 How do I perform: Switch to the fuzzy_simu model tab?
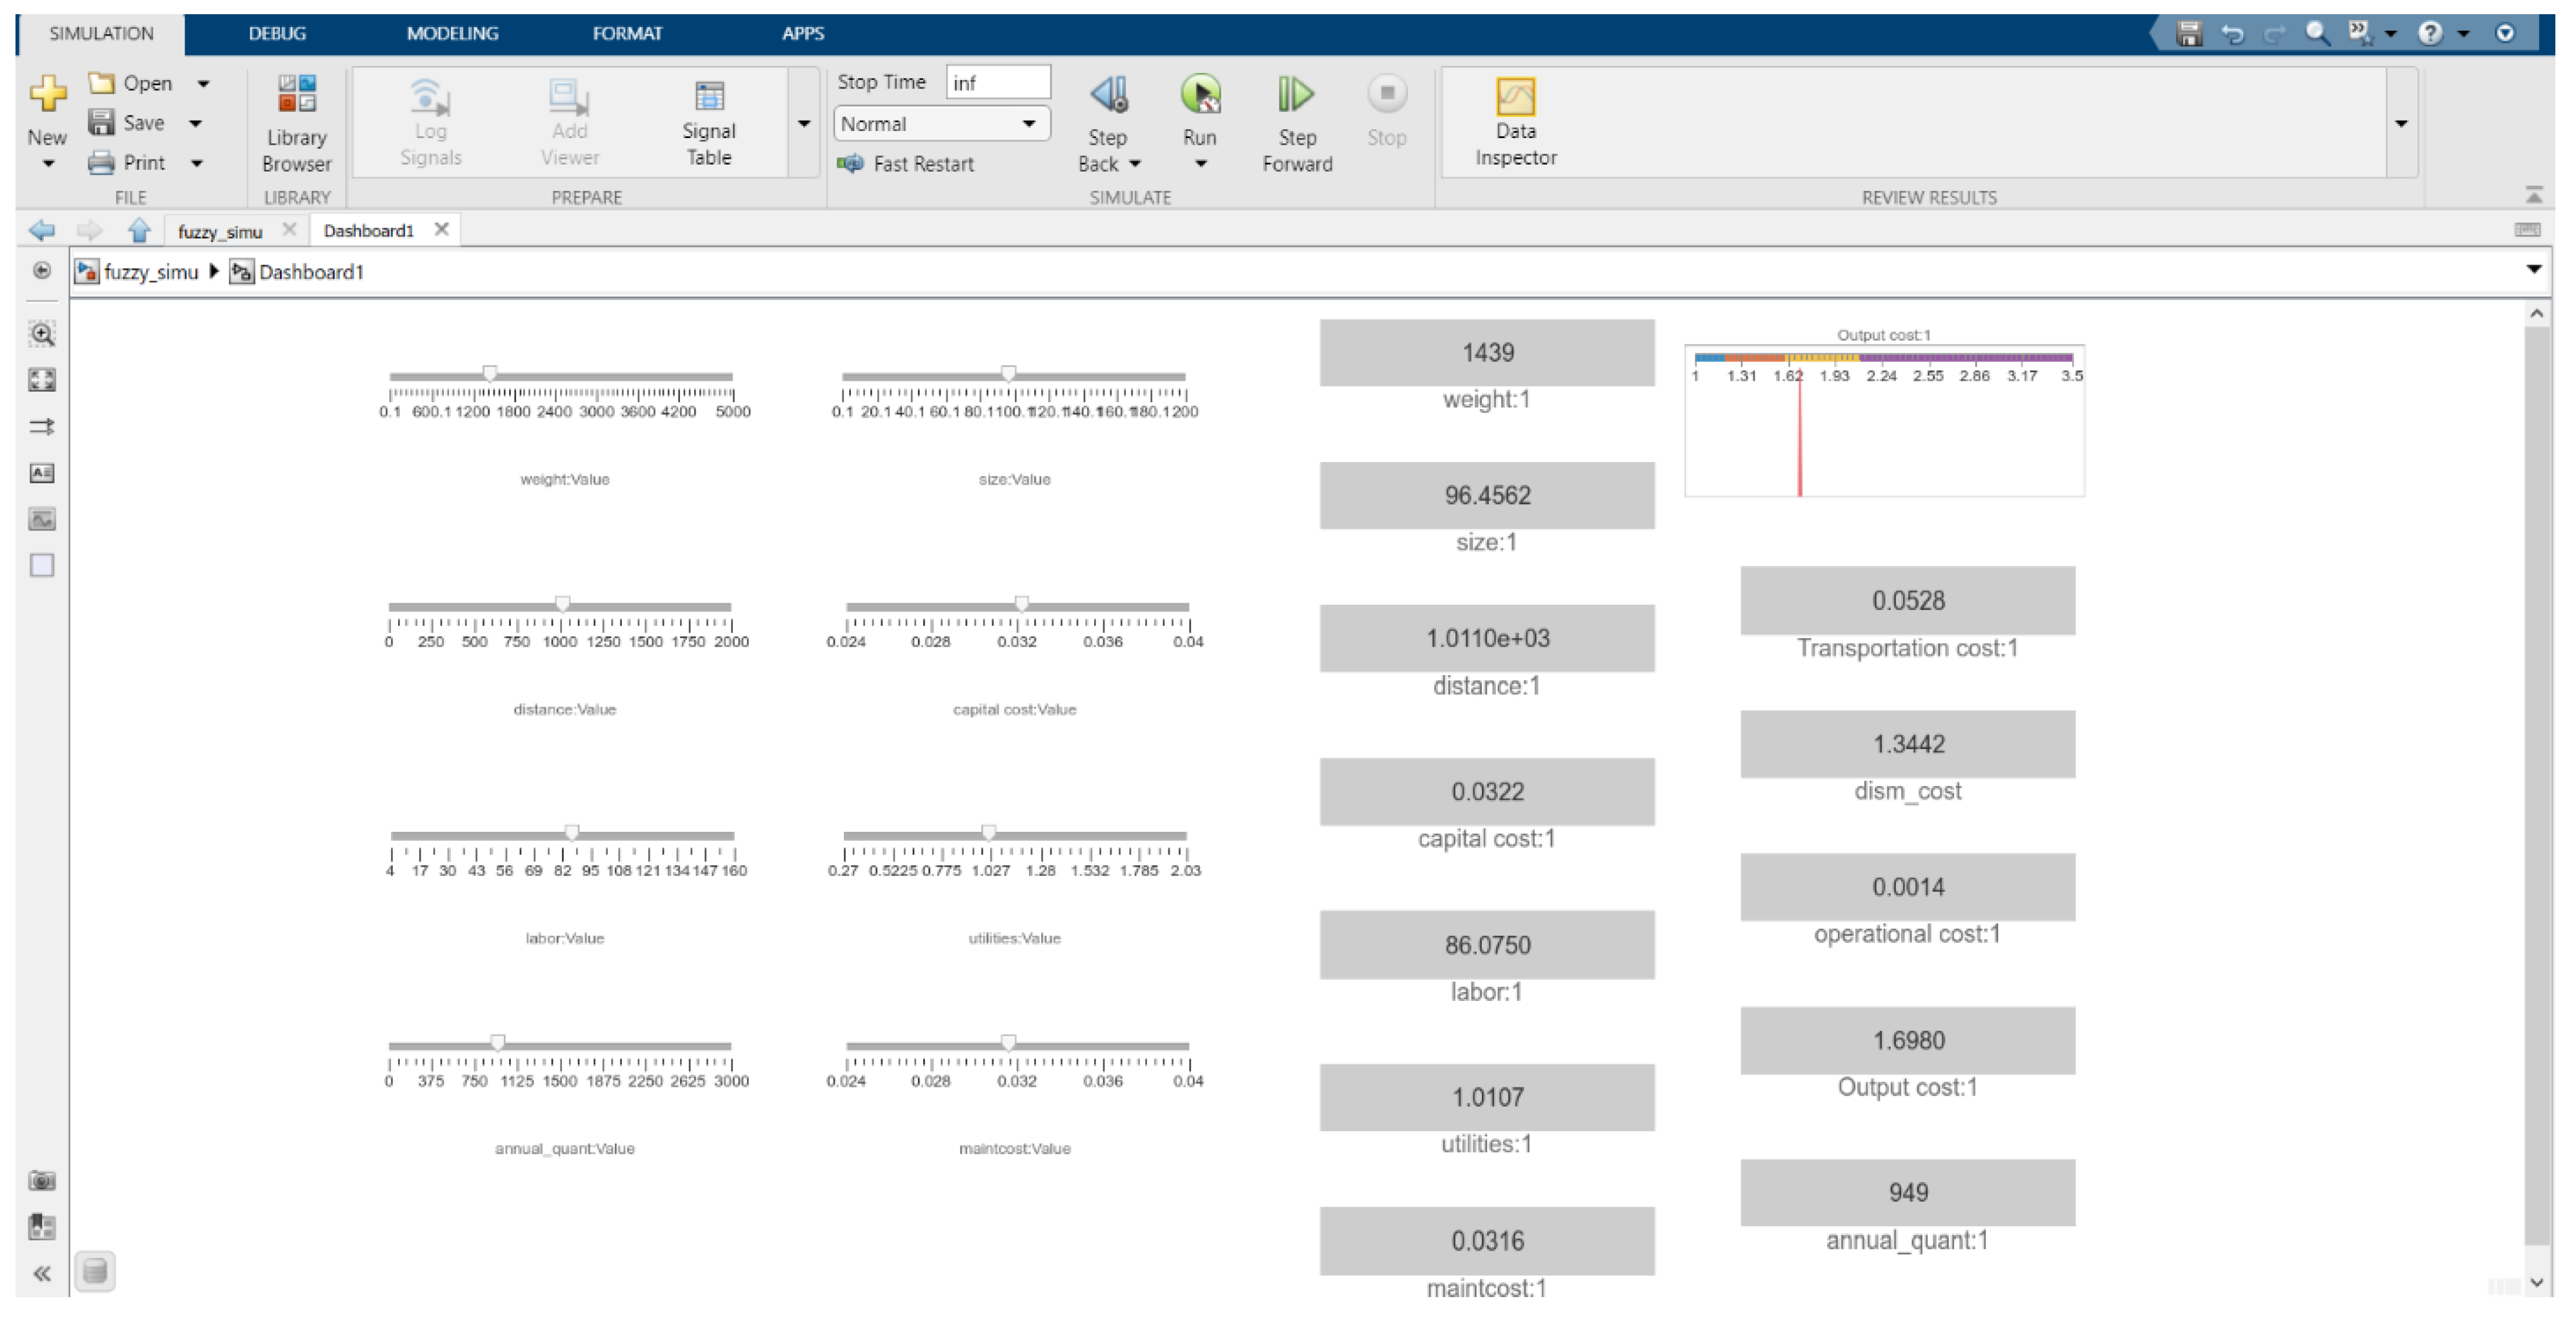point(220,231)
